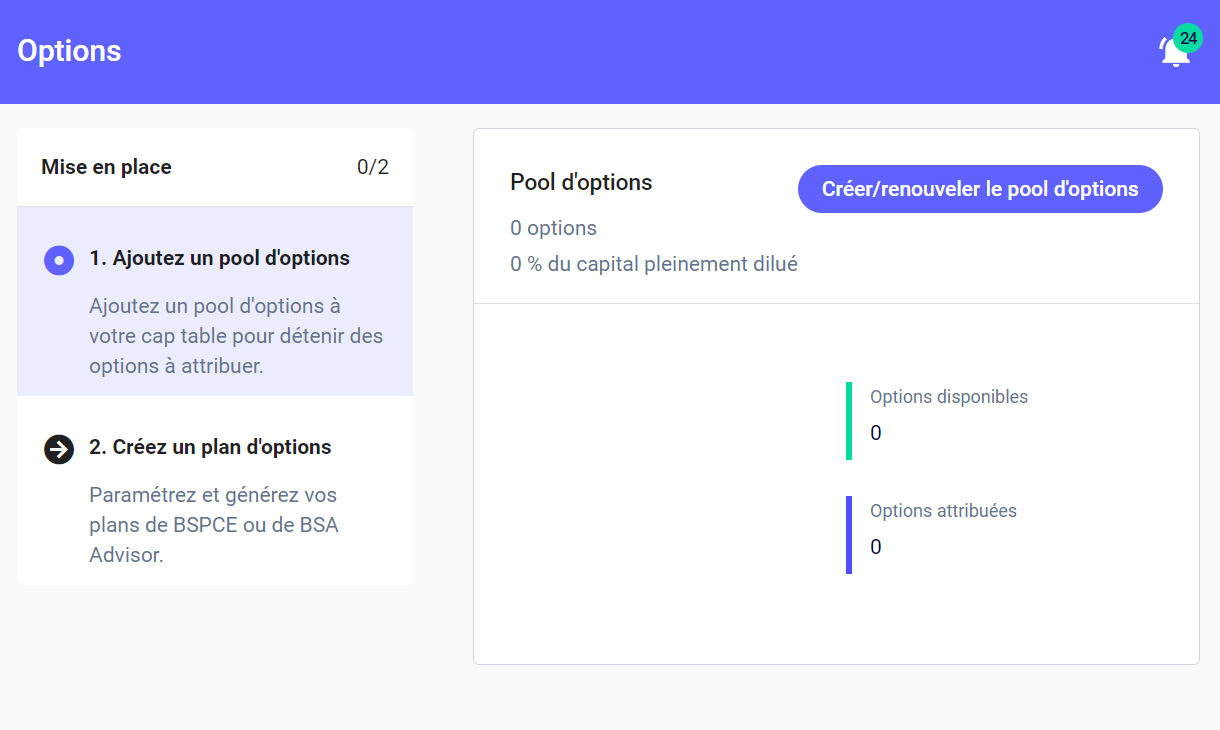This screenshot has height=730, width=1220.
Task: Click the BSPCE or BSA Advisor description
Action: tap(214, 525)
